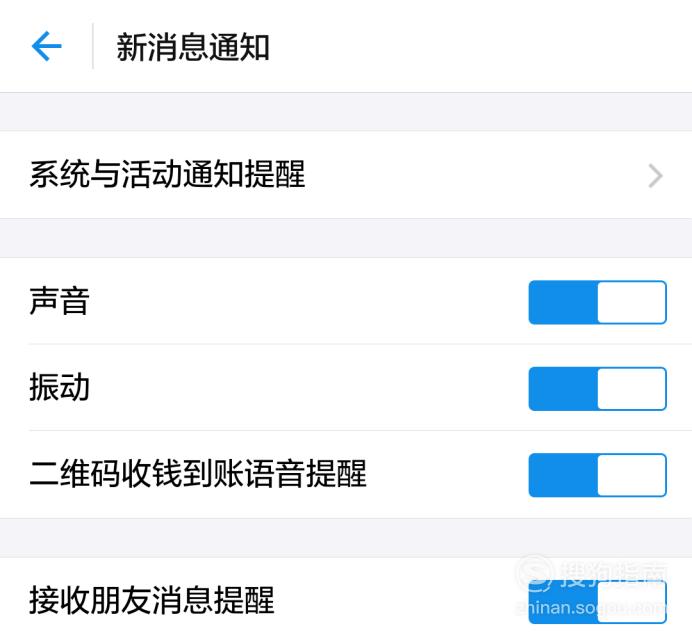Select the 声音 label
The width and height of the screenshot is (692, 642).
click(60, 301)
